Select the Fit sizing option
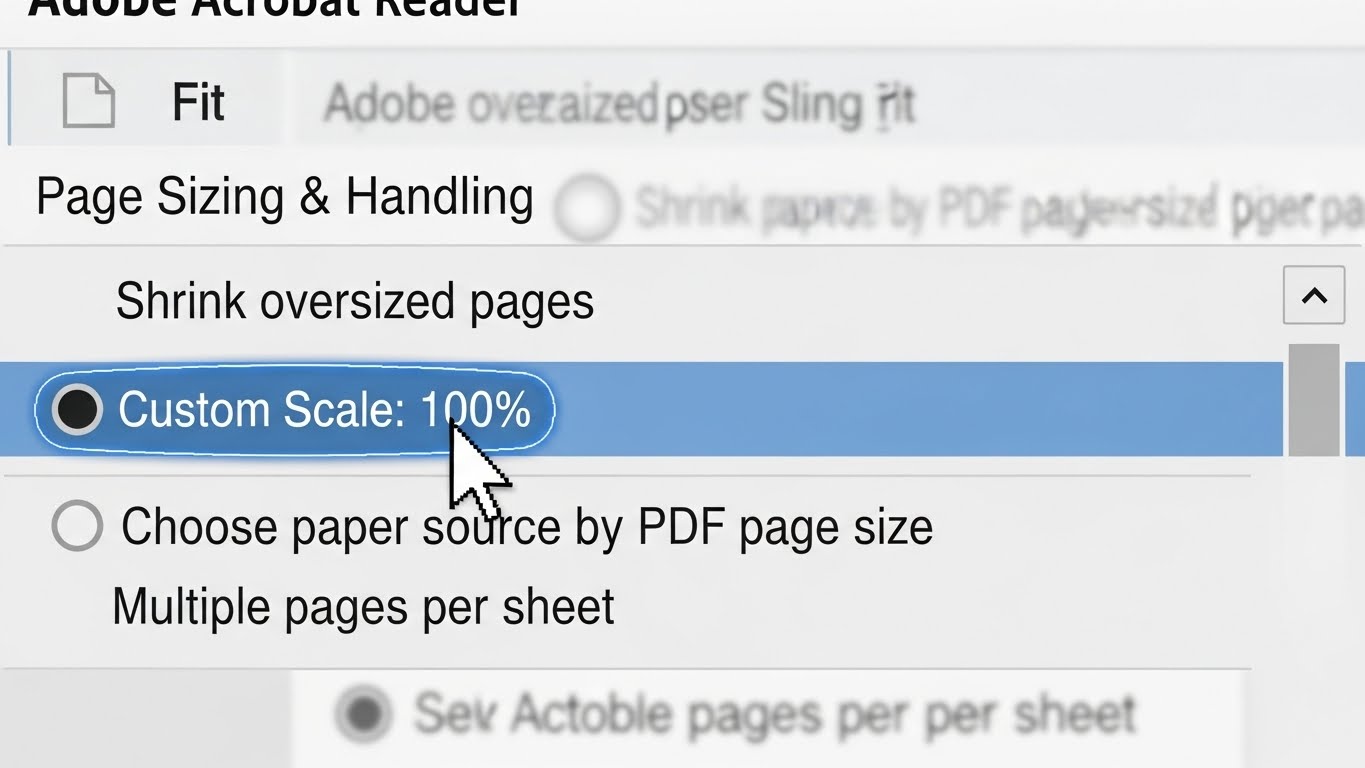 tap(198, 102)
